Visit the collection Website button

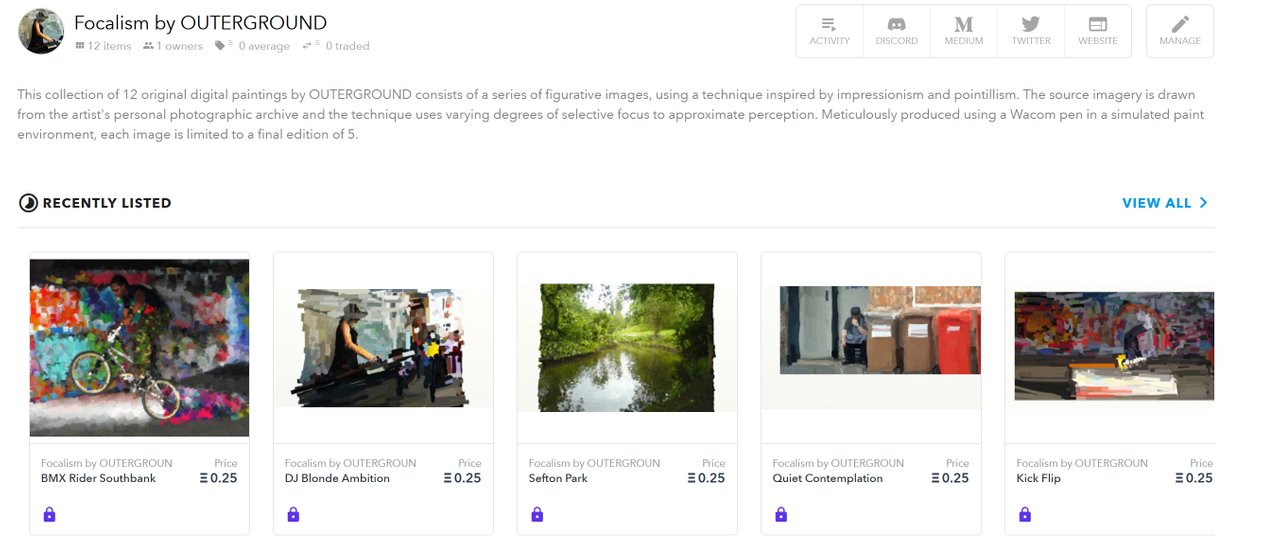(1097, 31)
